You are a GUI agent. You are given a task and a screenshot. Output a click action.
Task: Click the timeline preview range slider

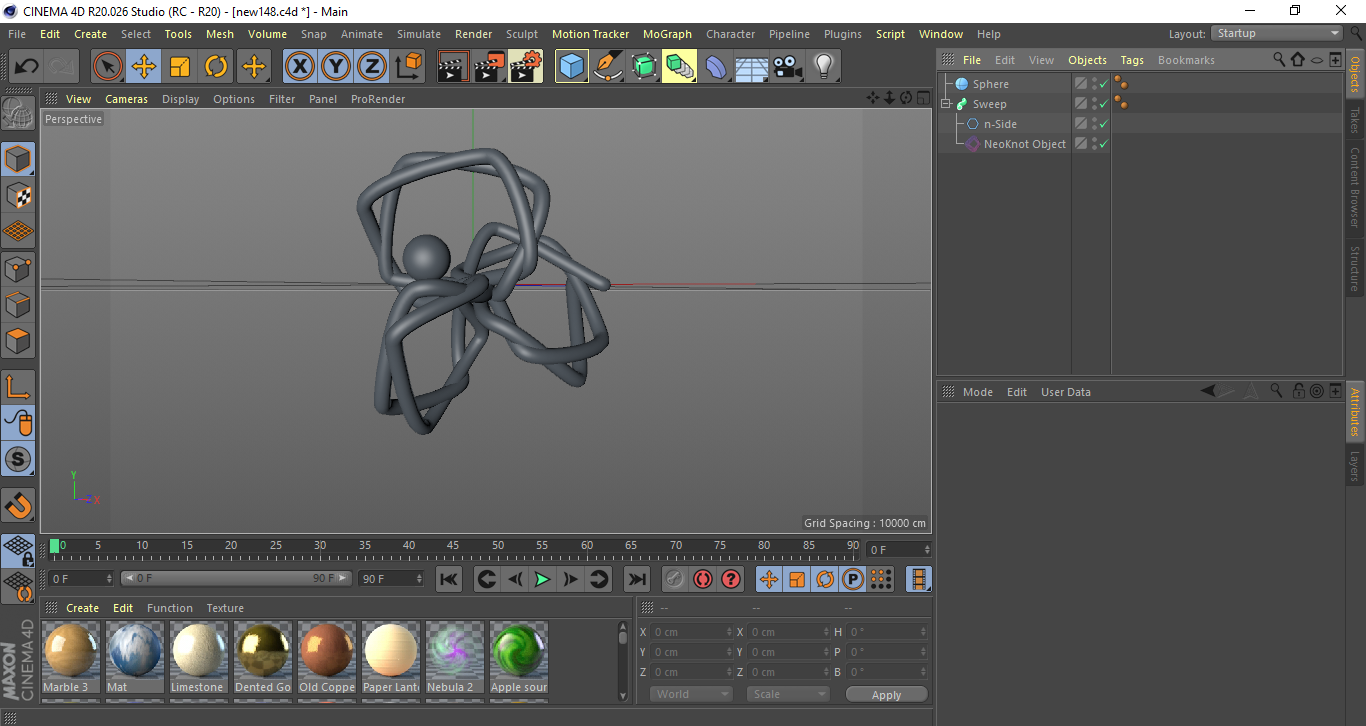click(x=236, y=578)
